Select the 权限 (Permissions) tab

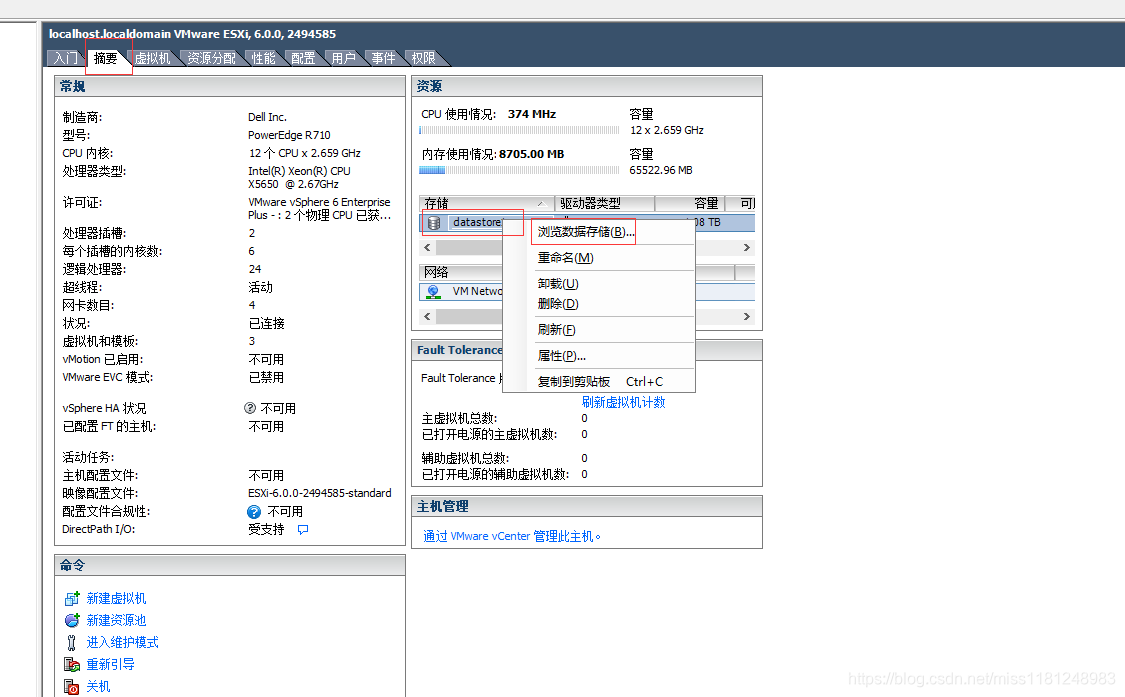(x=423, y=58)
